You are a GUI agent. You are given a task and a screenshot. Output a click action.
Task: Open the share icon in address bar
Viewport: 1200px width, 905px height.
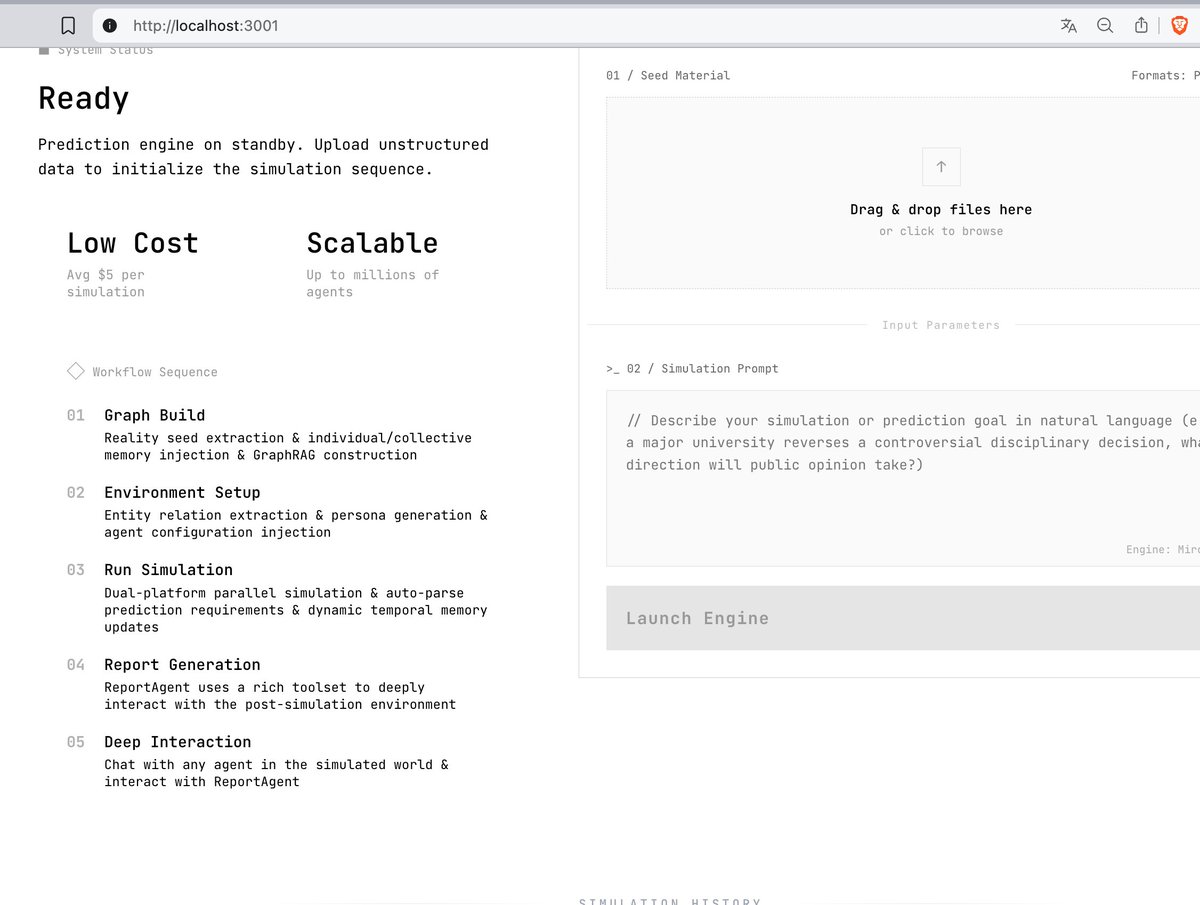pyautogui.click(x=1141, y=26)
